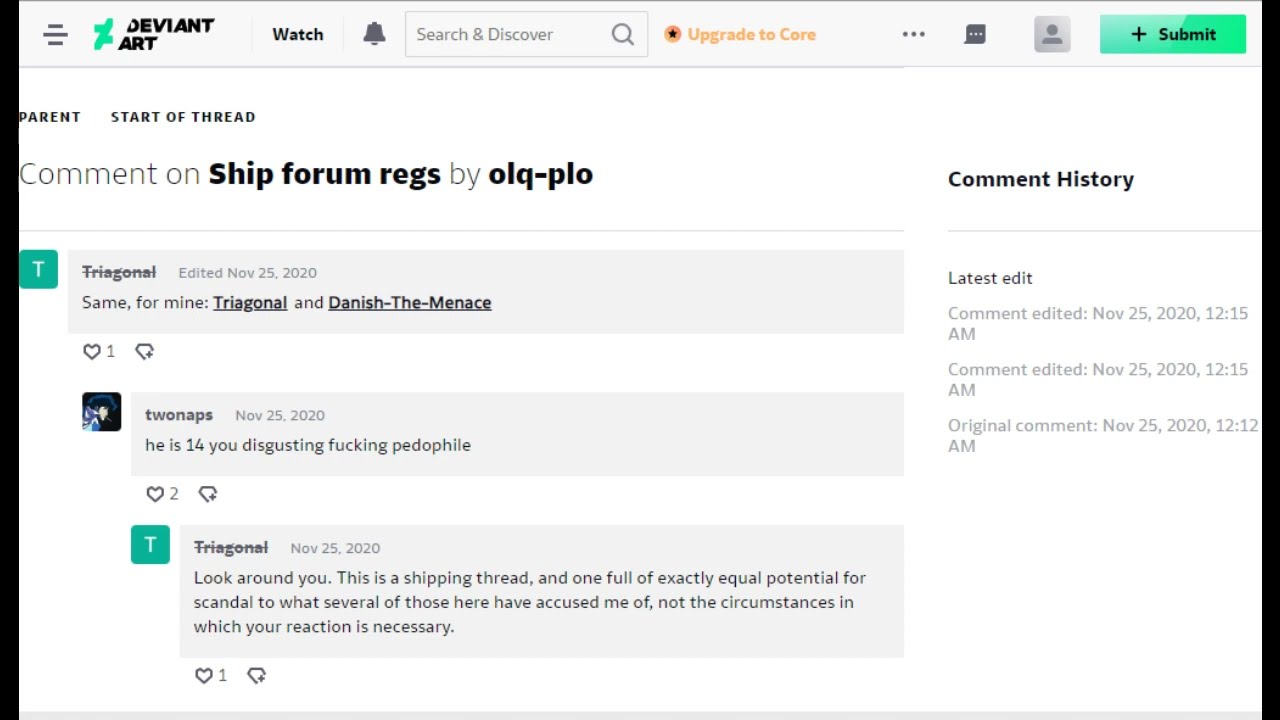Expand the three-dots more menu
1280x720 pixels.
point(913,34)
